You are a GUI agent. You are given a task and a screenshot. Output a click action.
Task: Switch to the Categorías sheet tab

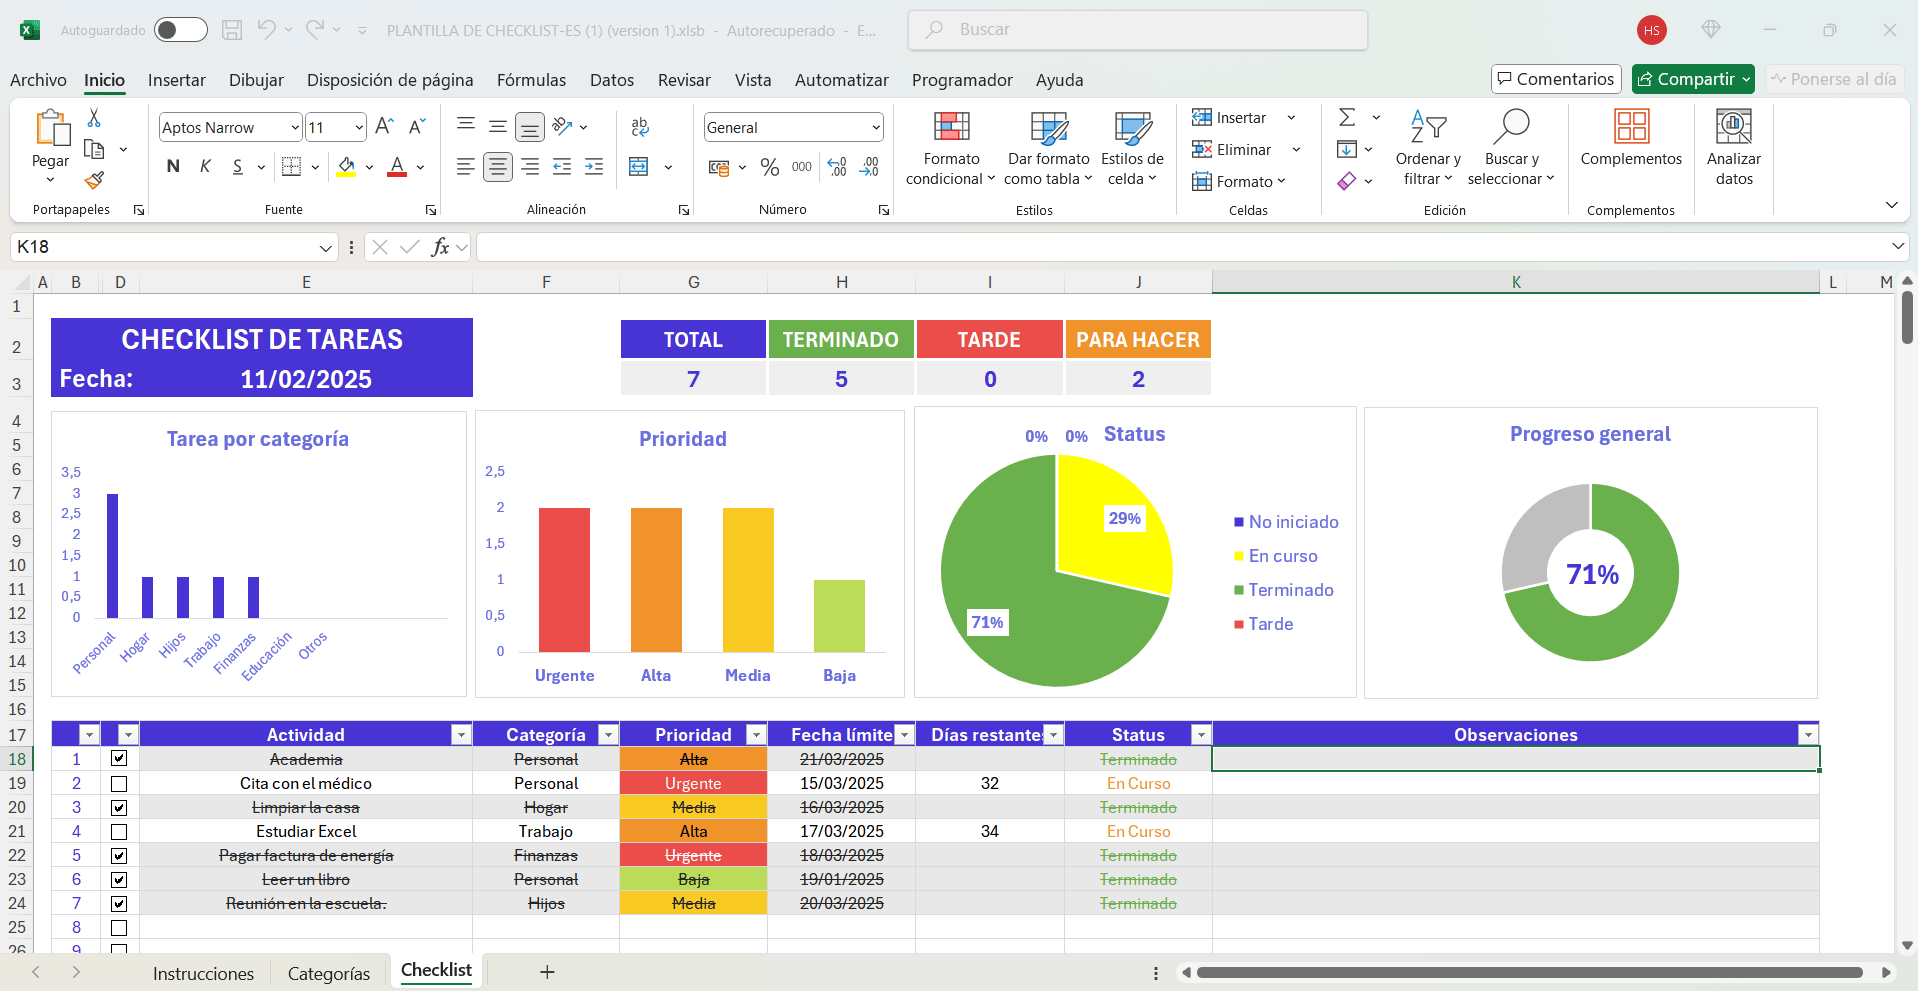click(328, 973)
